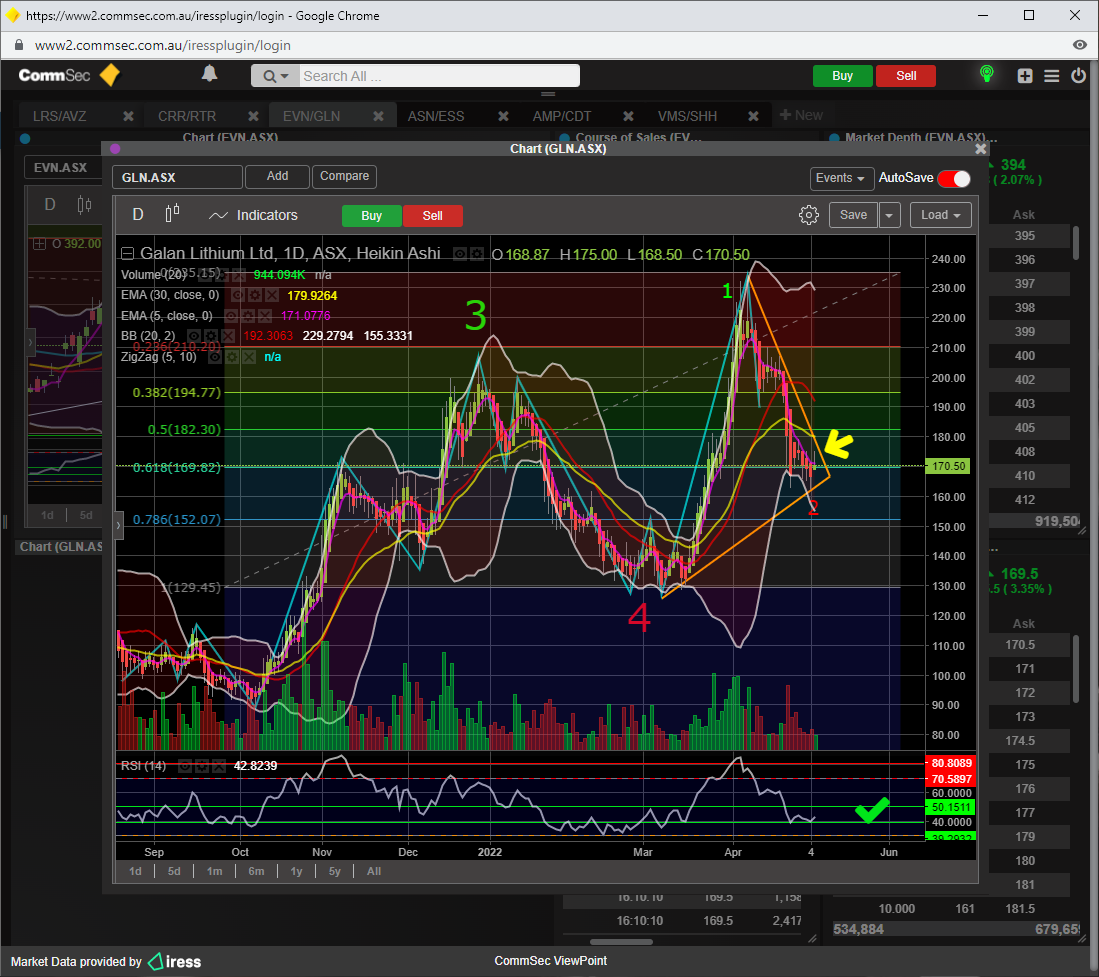The image size is (1099, 977).
Task: Switch to the AMP/CDT tab
Action: coord(562,116)
